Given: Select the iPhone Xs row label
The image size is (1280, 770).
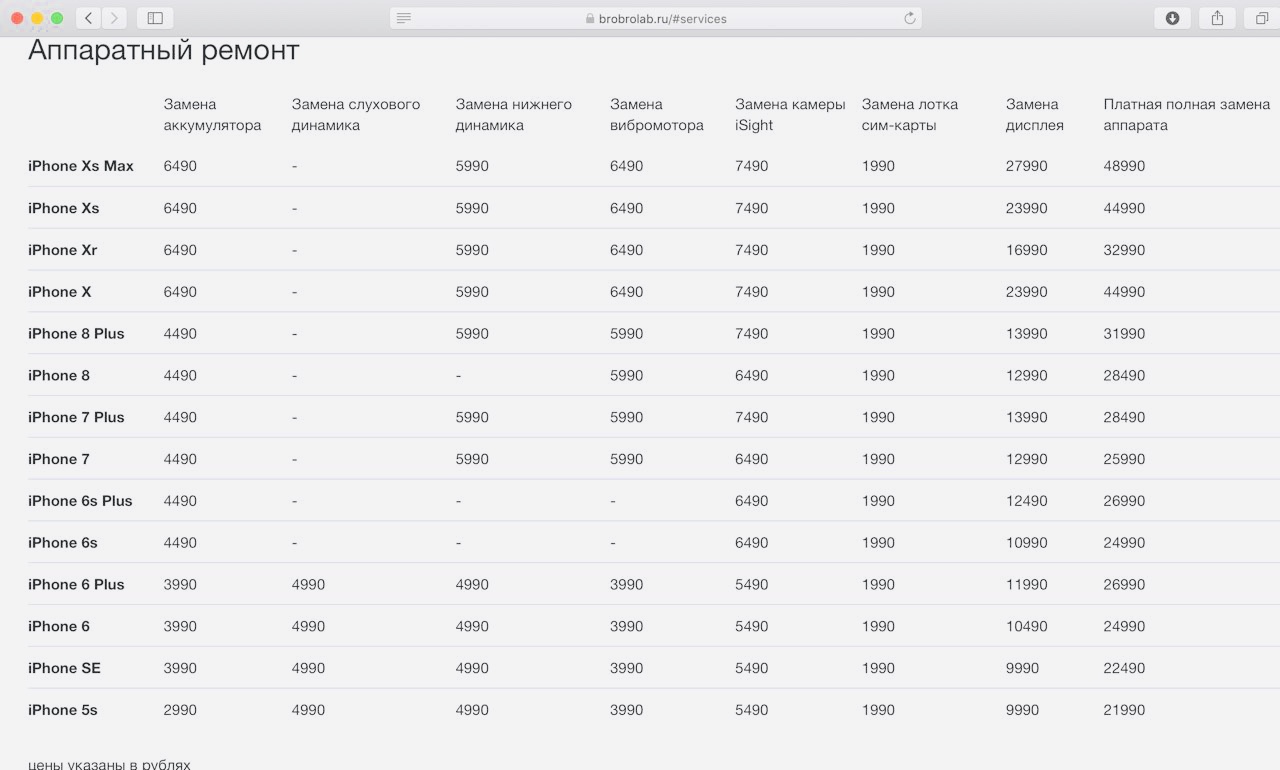Looking at the screenshot, I should tap(64, 208).
